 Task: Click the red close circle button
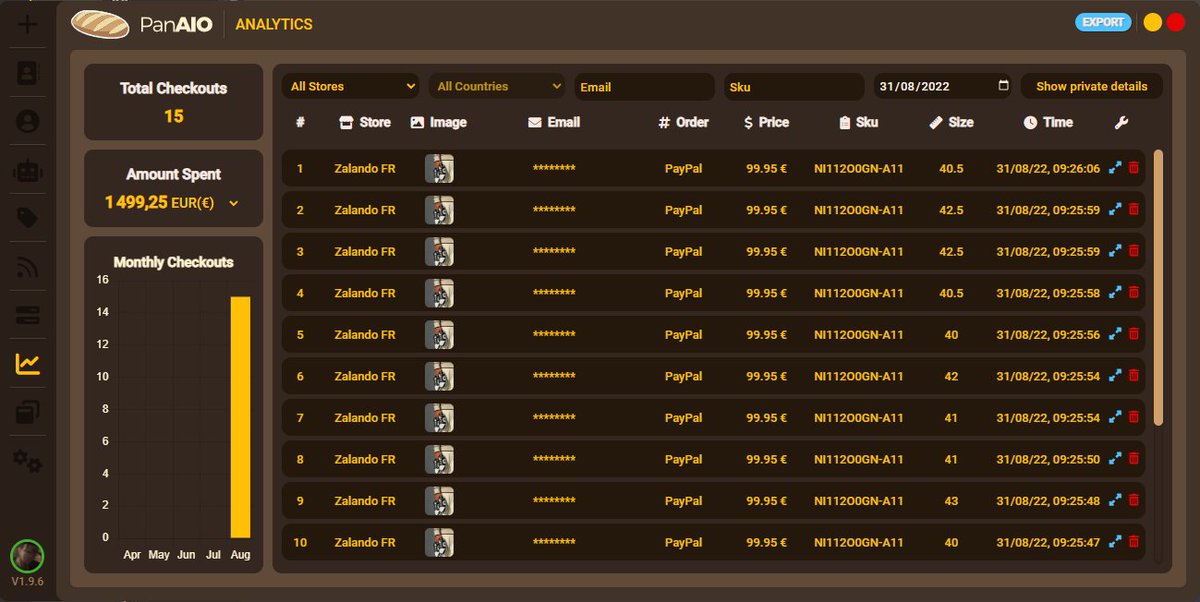coord(1175,22)
